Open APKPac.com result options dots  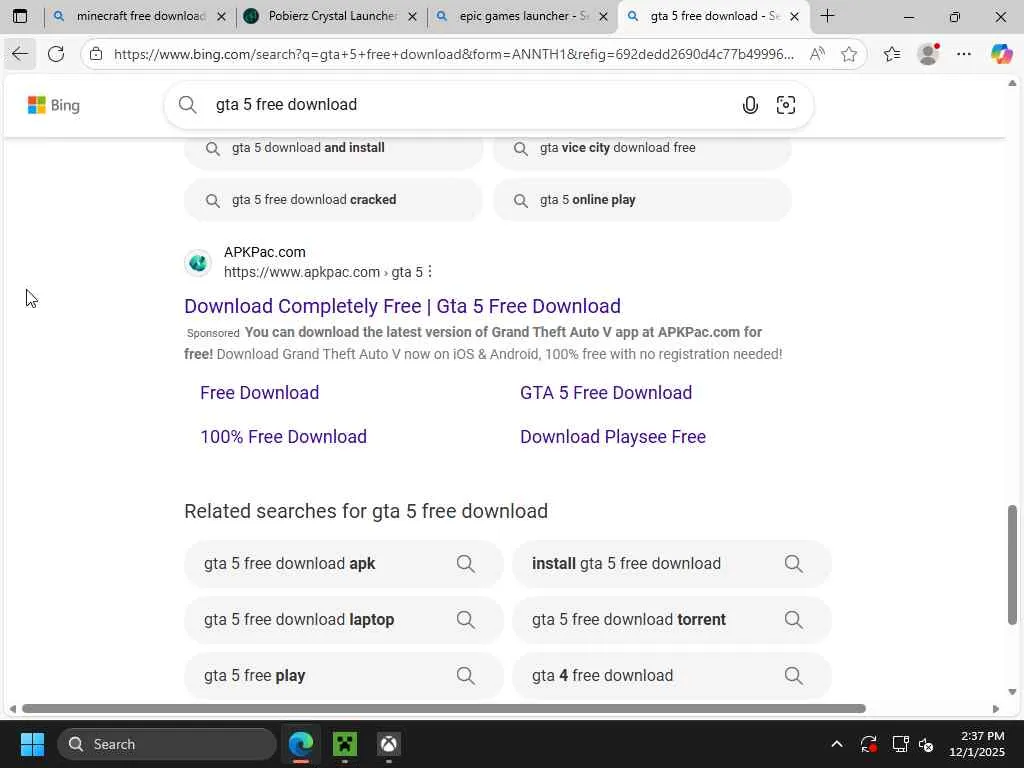(430, 272)
